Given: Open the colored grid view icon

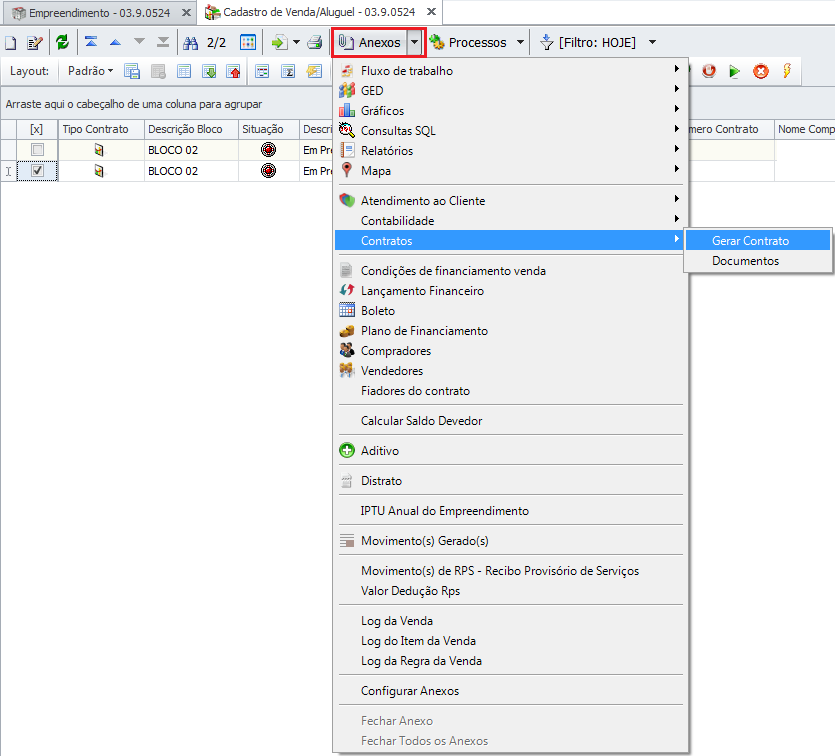Looking at the screenshot, I should pos(248,42).
